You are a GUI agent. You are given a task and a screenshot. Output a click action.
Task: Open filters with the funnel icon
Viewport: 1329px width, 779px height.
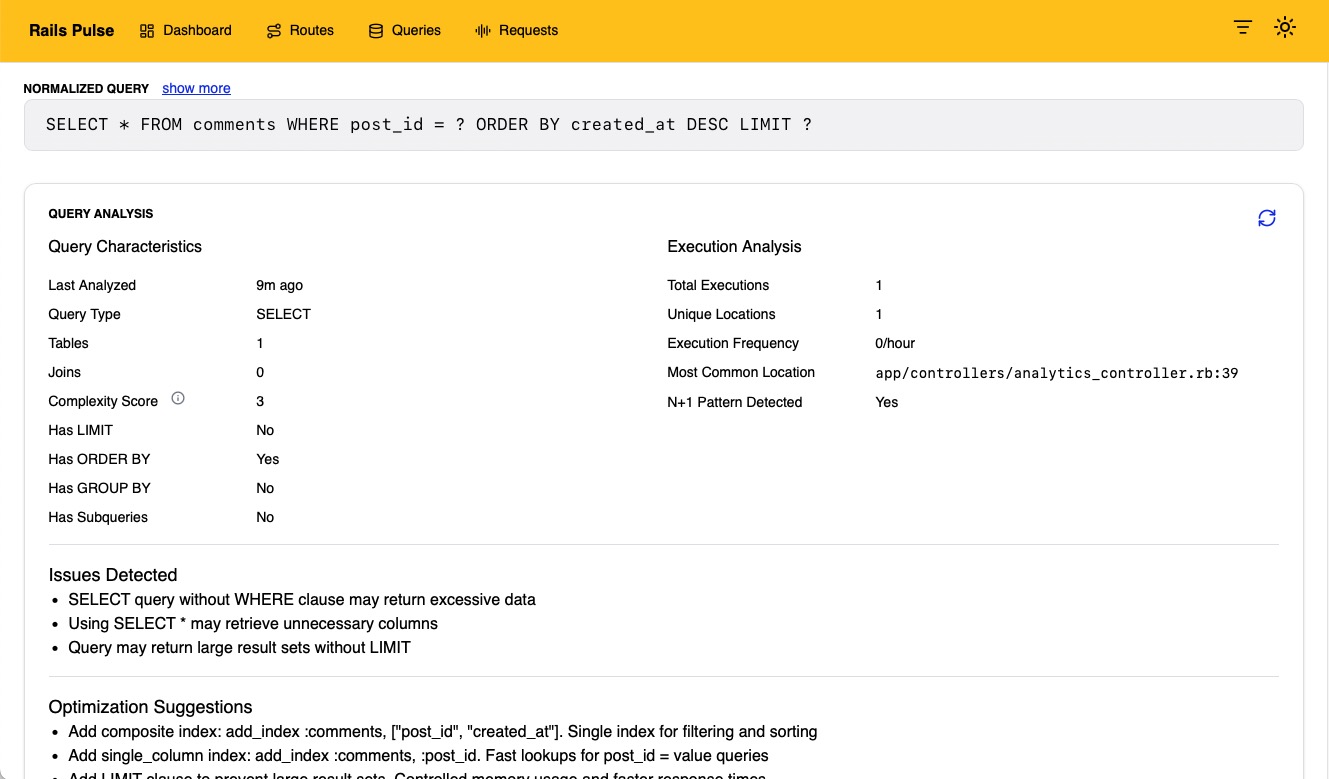click(x=1242, y=27)
